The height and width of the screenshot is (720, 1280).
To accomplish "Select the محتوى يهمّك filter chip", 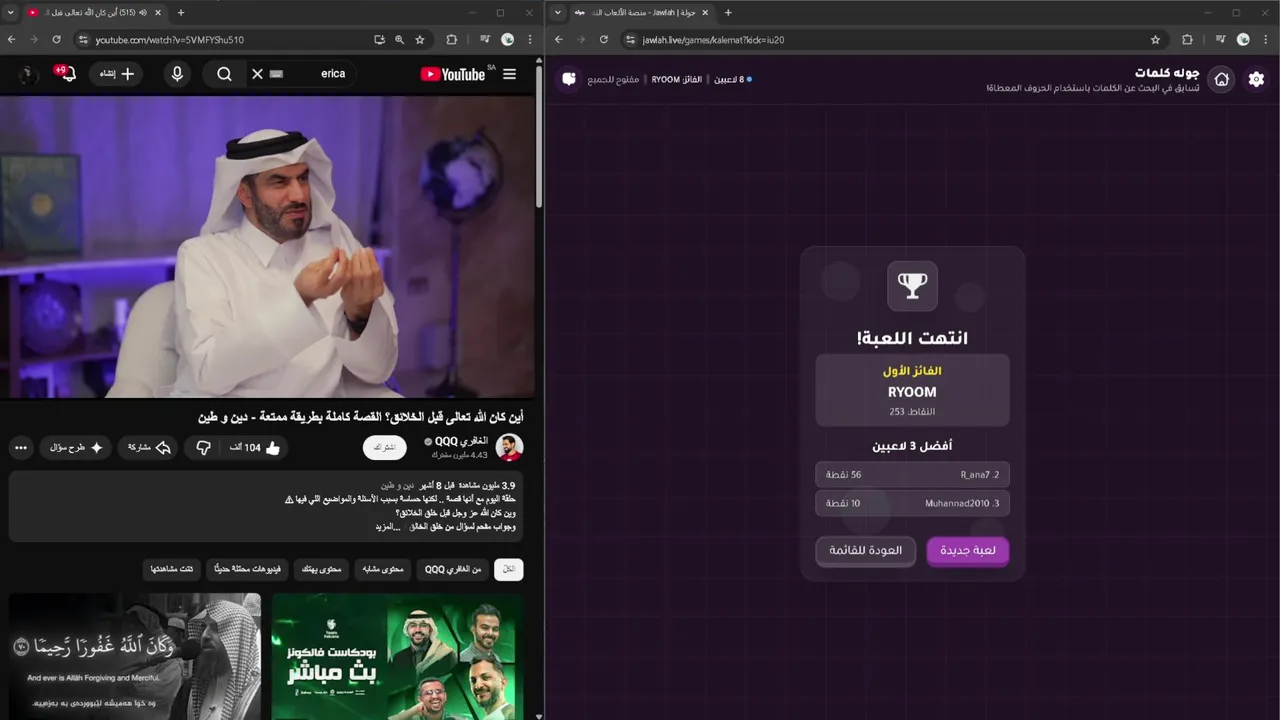I will pos(321,569).
